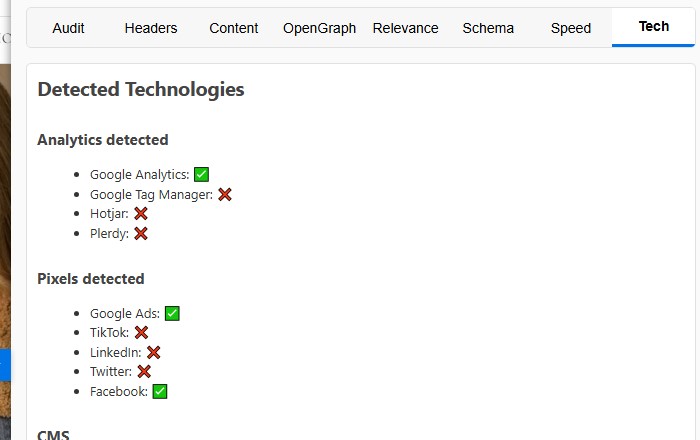
Task: Switch to the Headers tab
Action: pos(151,28)
